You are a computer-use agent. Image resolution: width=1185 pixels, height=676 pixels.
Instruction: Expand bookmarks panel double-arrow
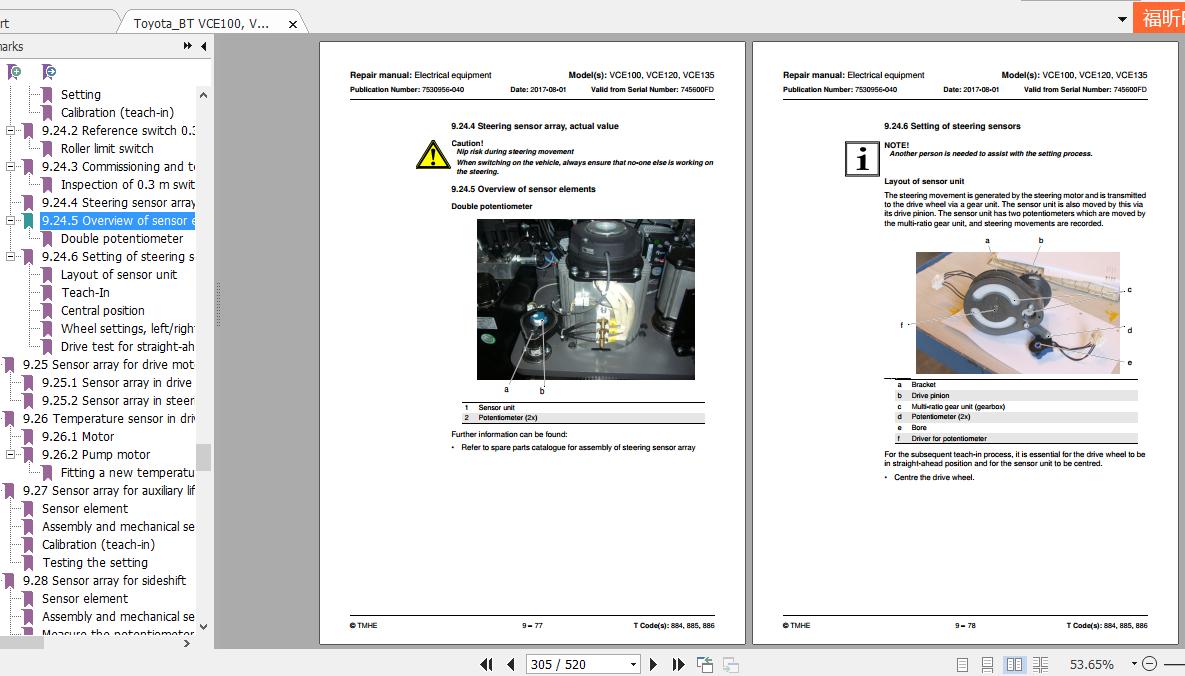point(187,46)
